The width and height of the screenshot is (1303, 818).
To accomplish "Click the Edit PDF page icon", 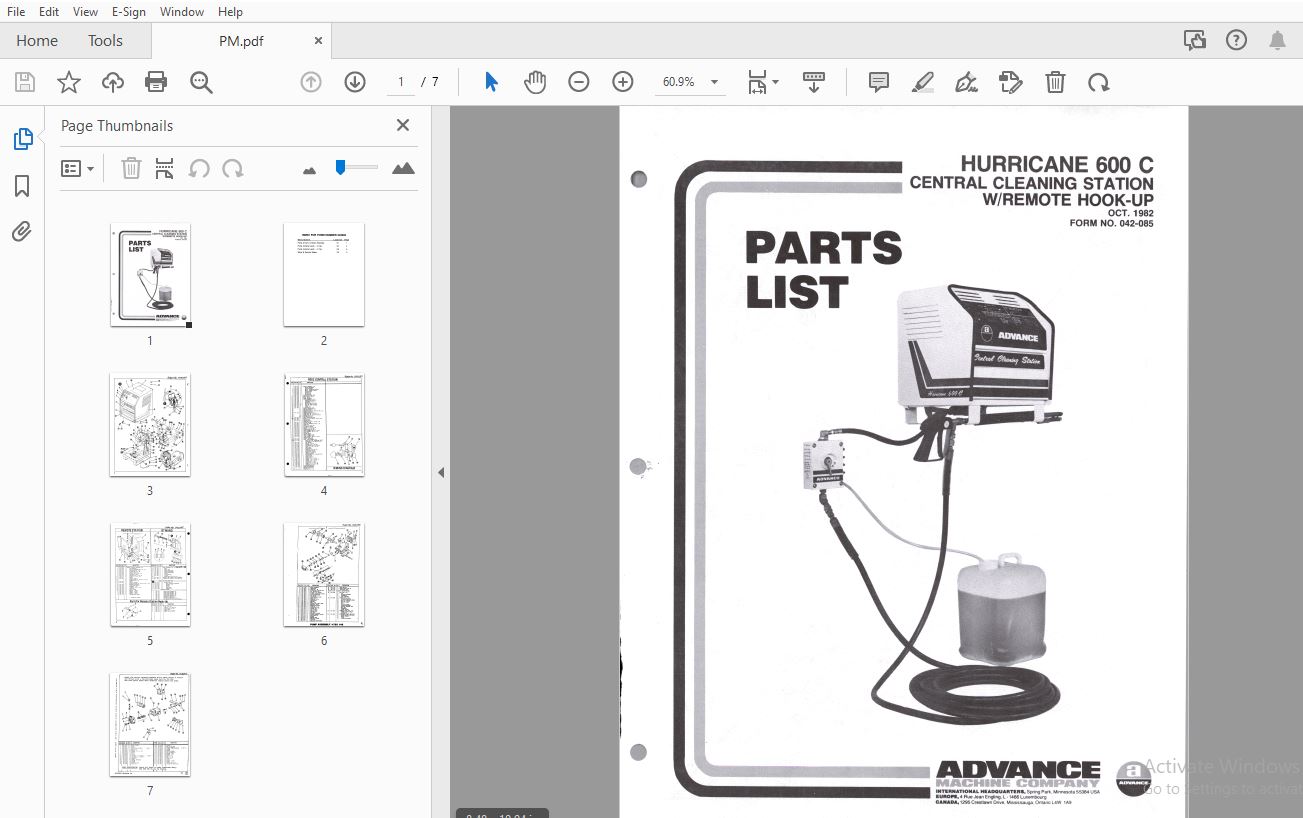I will pos(1011,82).
